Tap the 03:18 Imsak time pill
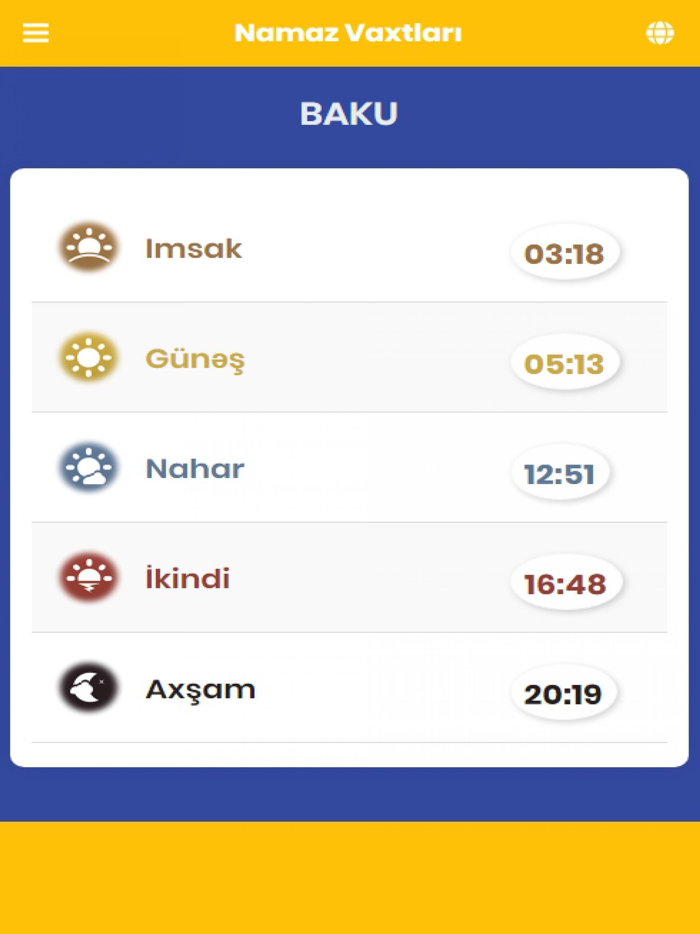 click(x=564, y=253)
